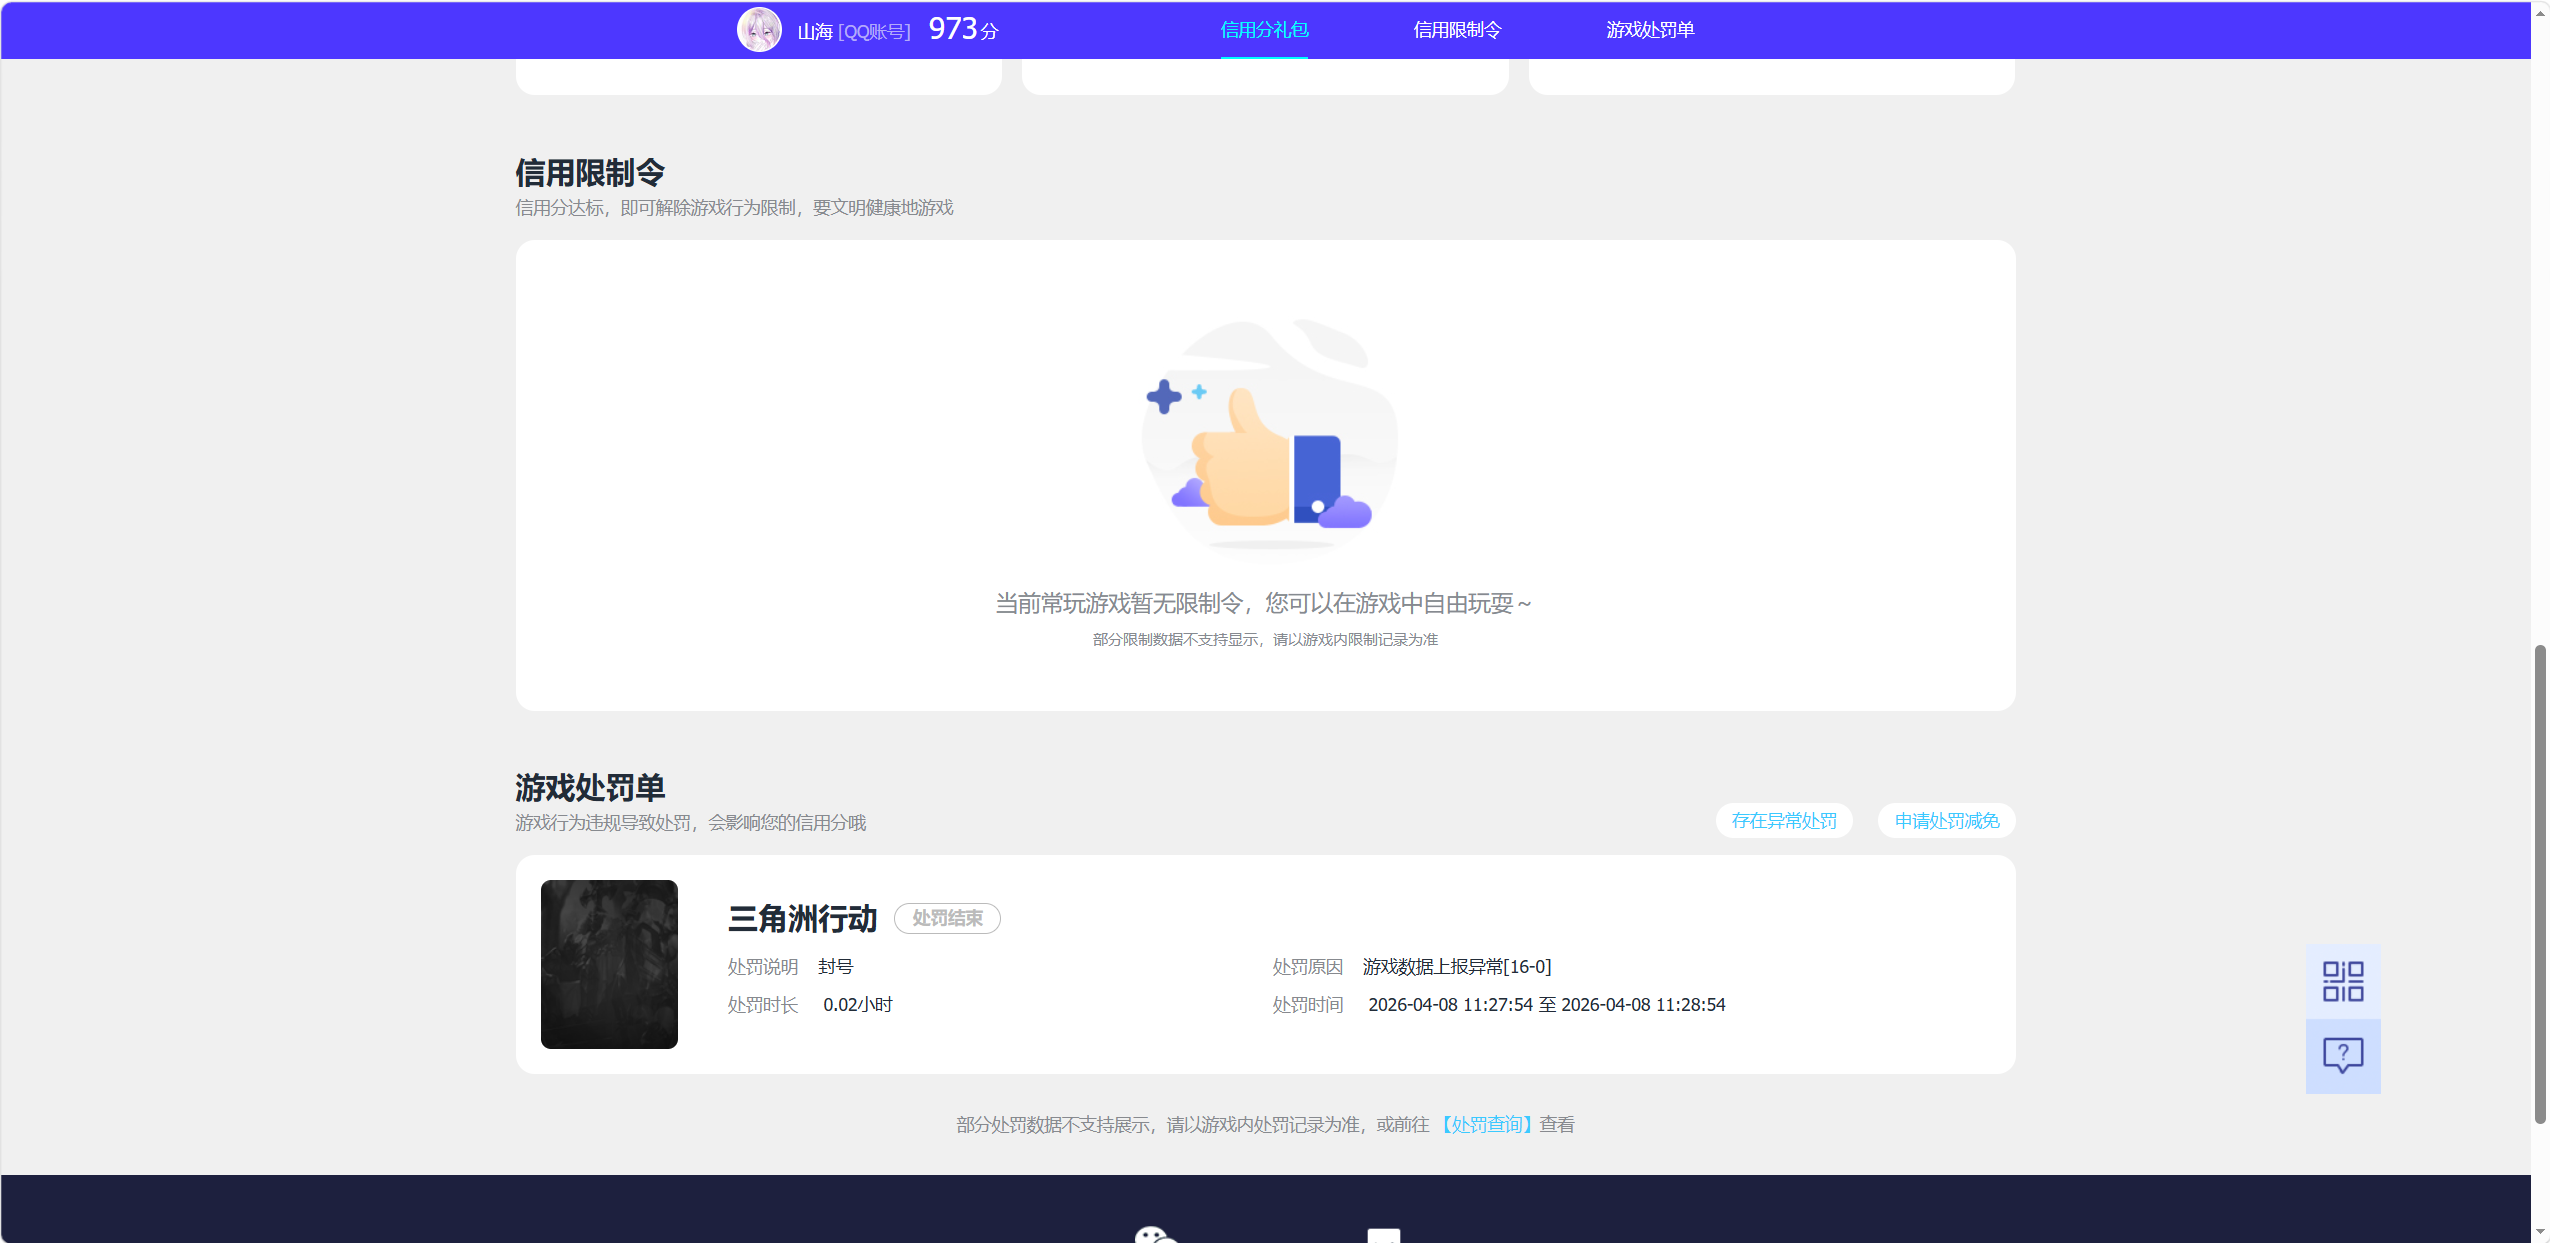
Task: Click the 当前常玩游戏暂无限制令 message
Action: (1264, 603)
